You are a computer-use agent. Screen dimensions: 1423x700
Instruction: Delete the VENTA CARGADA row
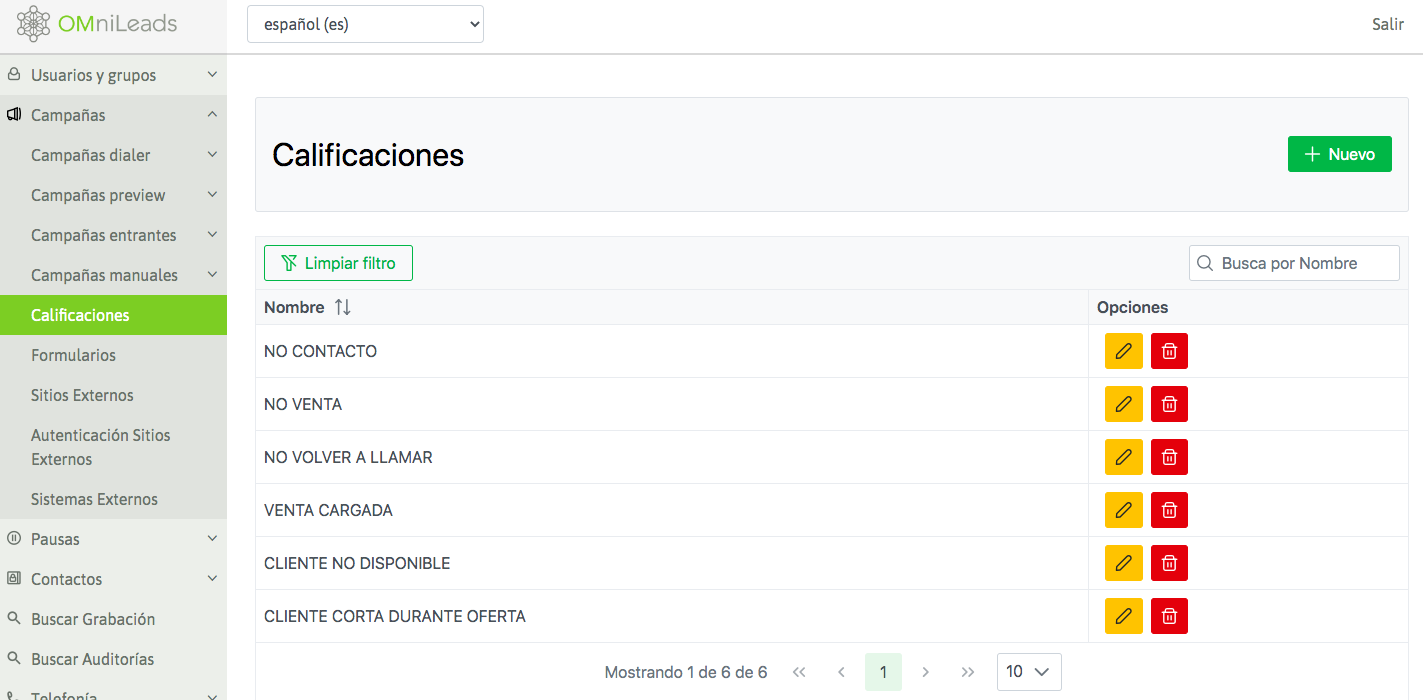click(x=1169, y=510)
